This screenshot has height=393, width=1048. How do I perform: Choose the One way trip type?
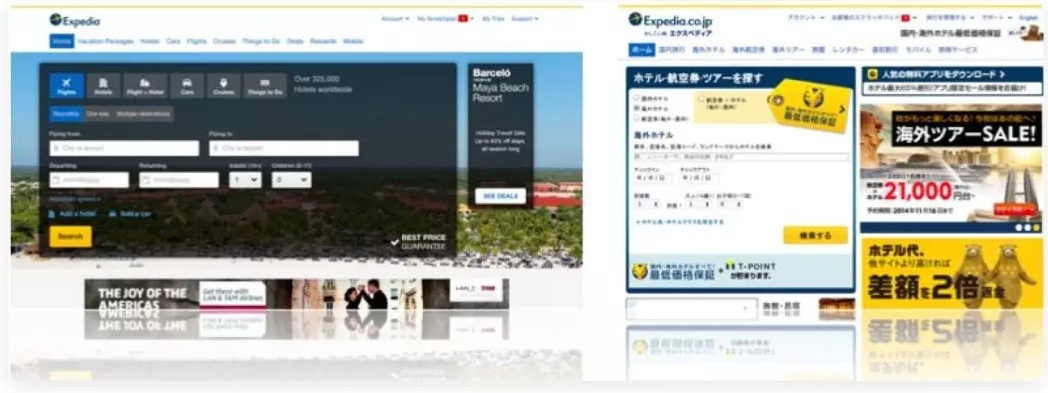click(98, 114)
